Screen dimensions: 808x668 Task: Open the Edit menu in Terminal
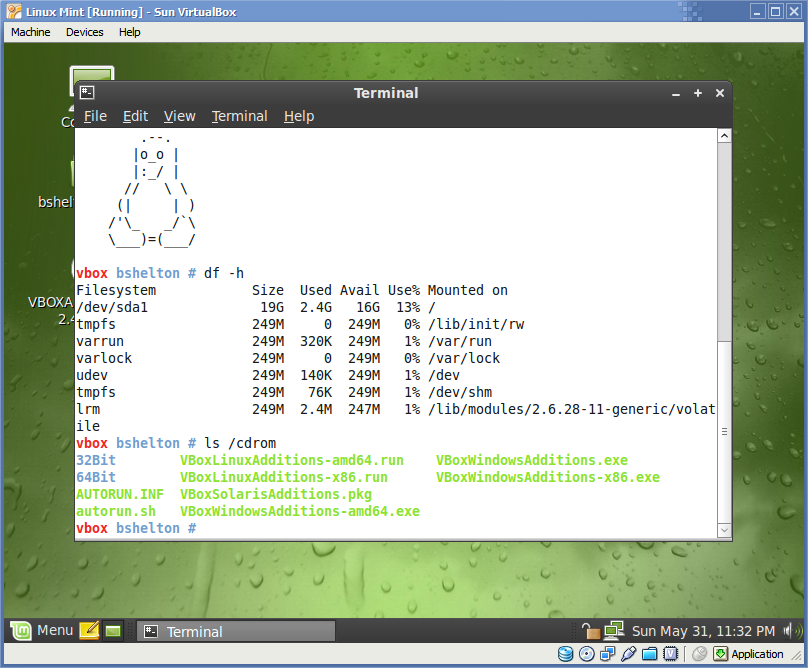[x=135, y=116]
